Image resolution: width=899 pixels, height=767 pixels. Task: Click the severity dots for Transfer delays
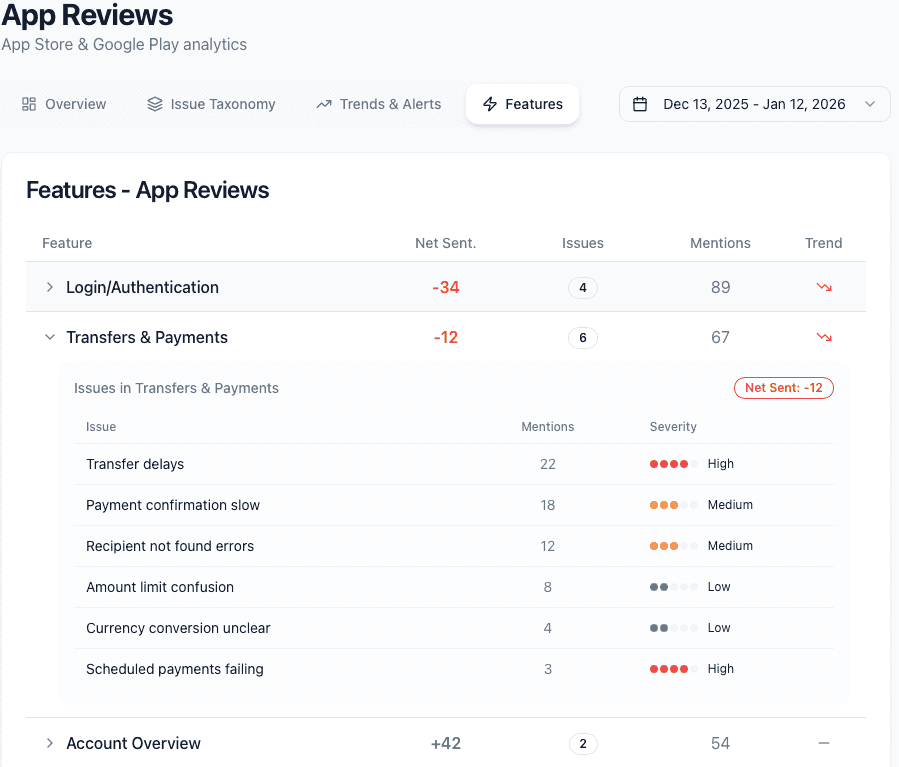pyautogui.click(x=671, y=463)
